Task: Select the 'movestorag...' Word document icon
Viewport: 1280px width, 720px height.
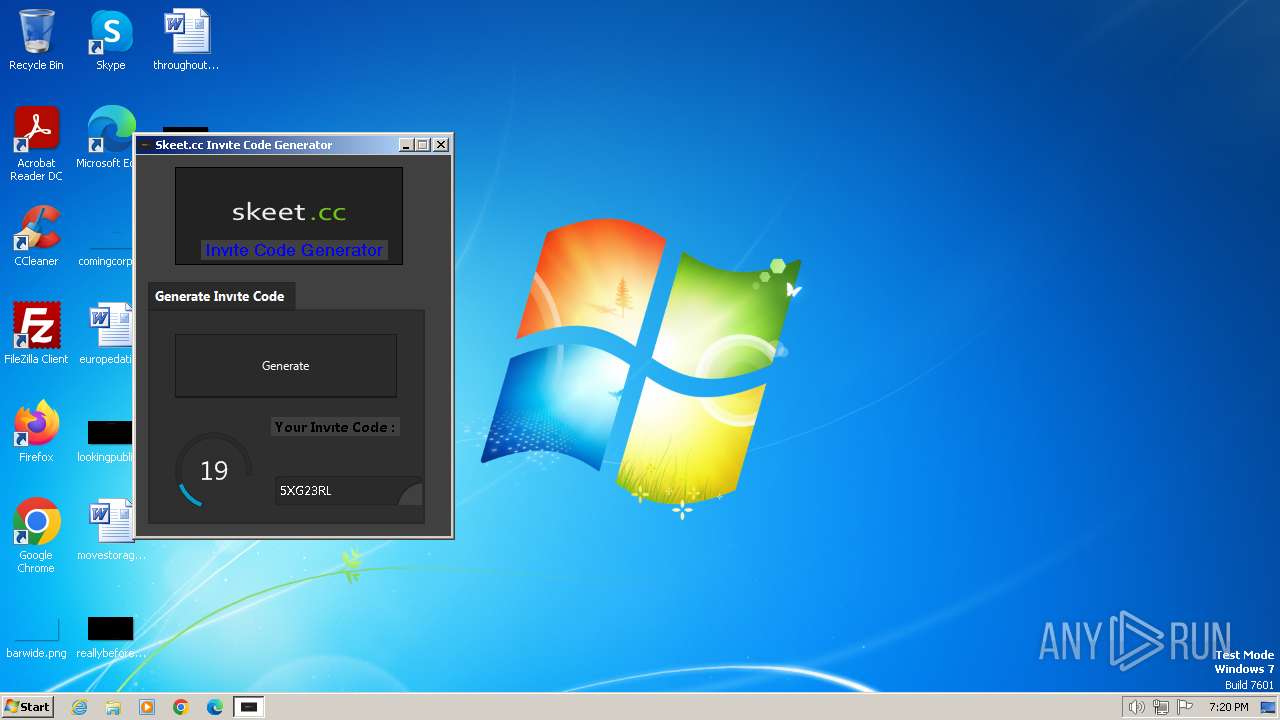Action: click(x=111, y=530)
